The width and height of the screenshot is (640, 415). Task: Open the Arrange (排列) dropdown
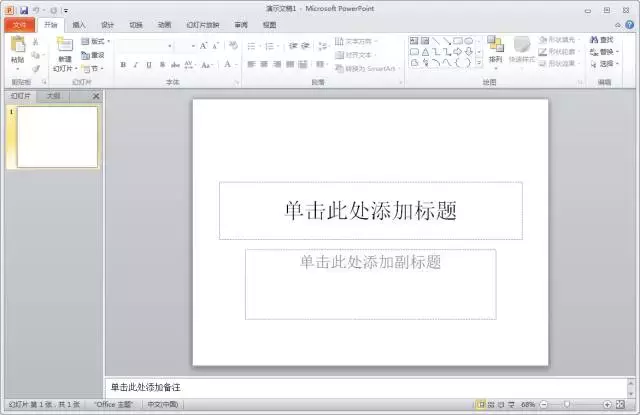[x=496, y=52]
